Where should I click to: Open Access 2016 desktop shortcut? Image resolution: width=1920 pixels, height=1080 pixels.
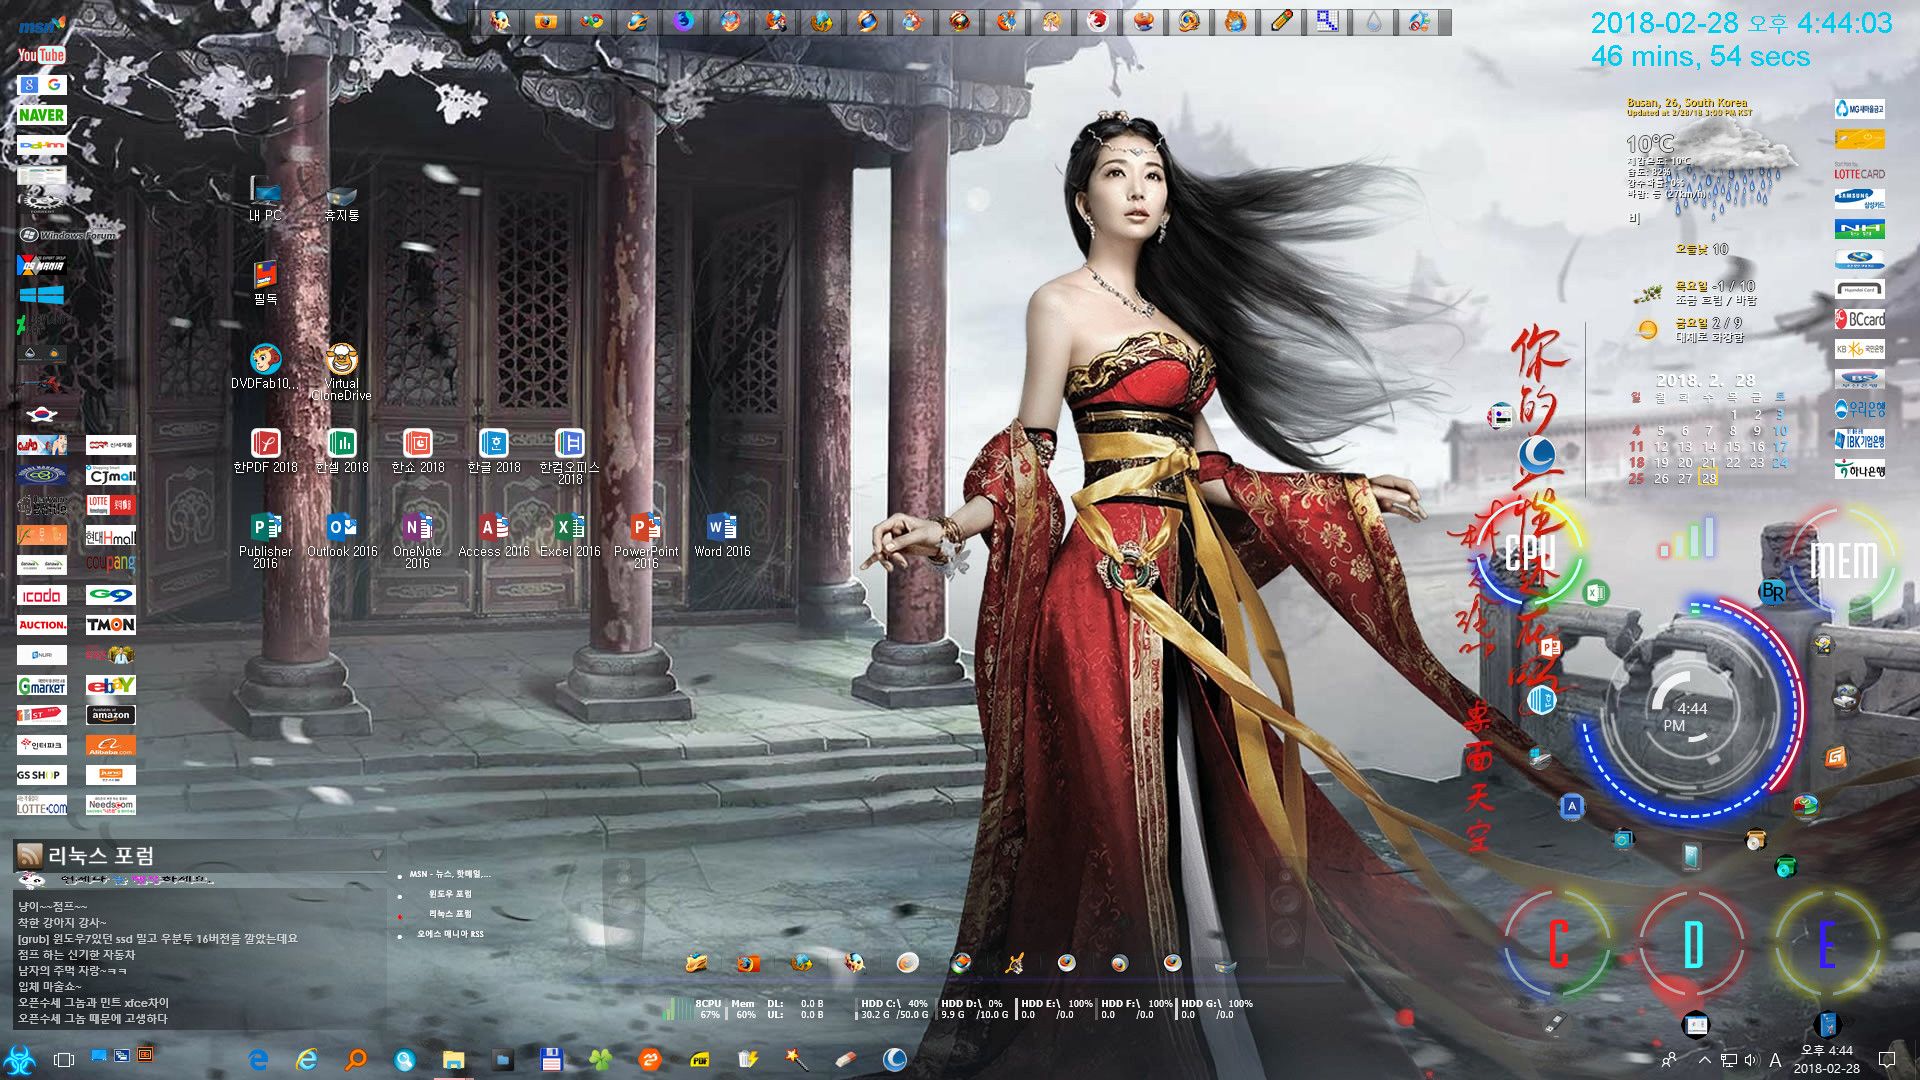click(x=494, y=534)
